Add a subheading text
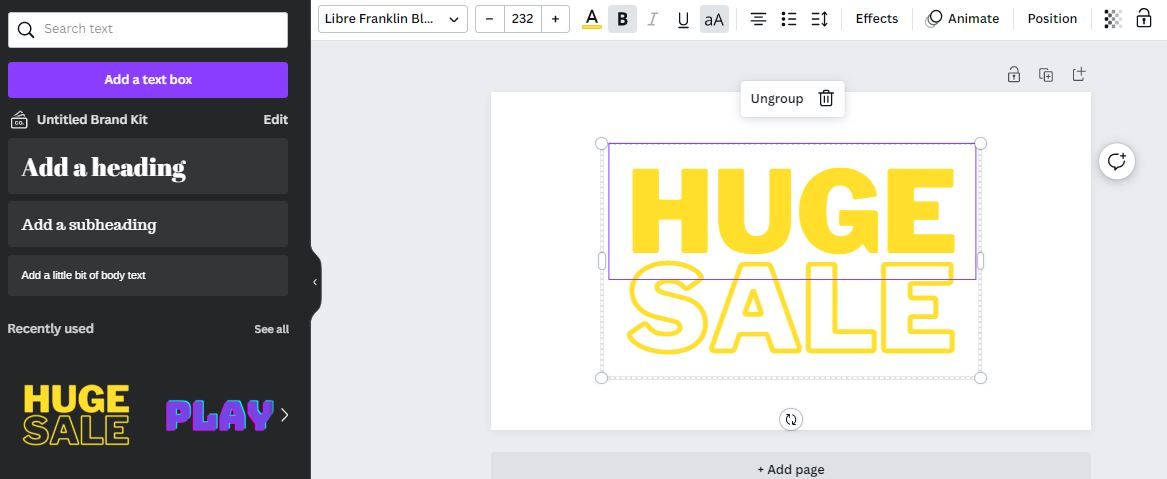Viewport: 1167px width, 479px height. coord(147,224)
